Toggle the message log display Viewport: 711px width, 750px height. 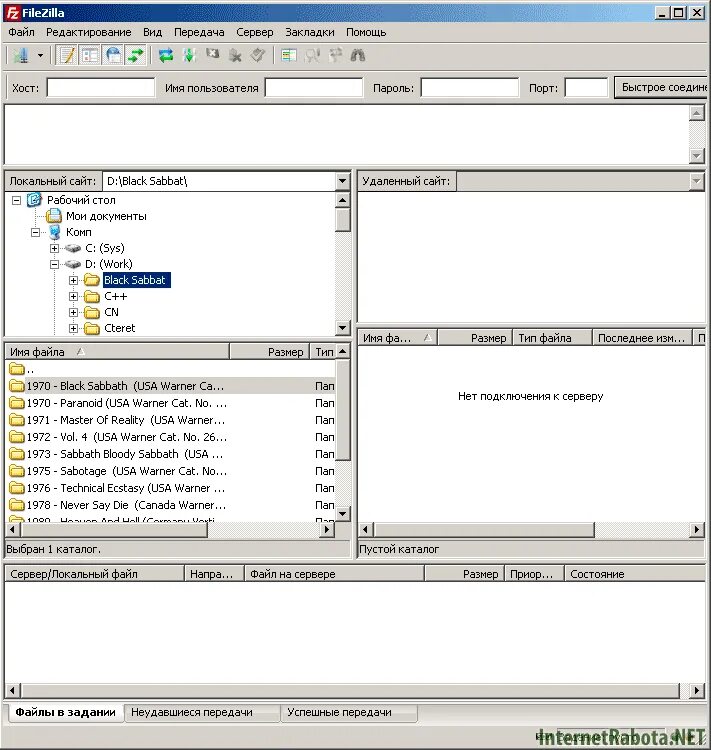pos(67,55)
